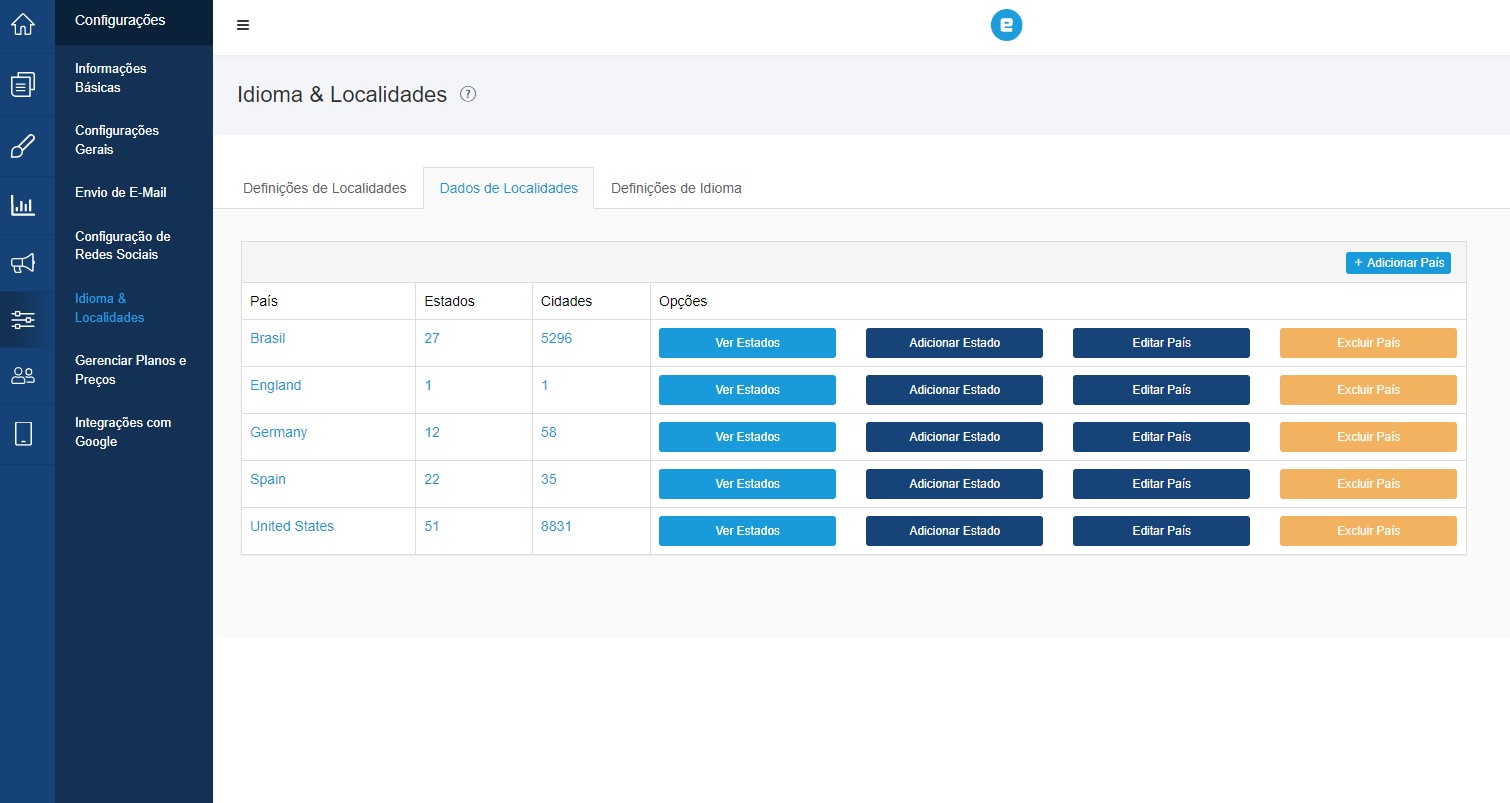Click the home icon in the sidebar
Viewport: 1510px width, 803px height.
coord(23,24)
